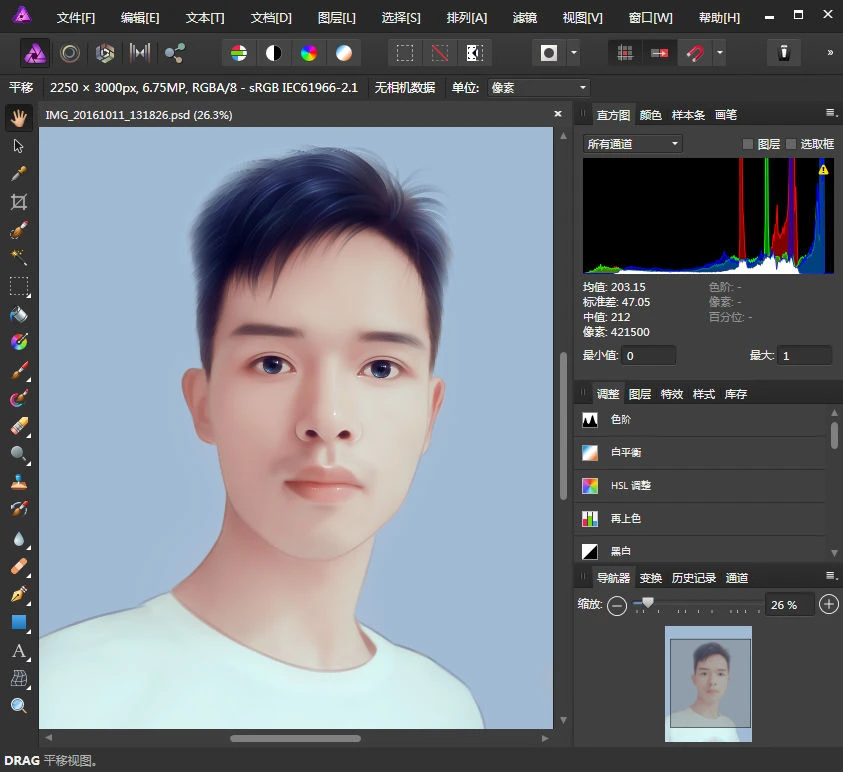This screenshot has width=843, height=772.
Task: Open the snapping options arrow beside the magnet
Action: pyautogui.click(x=719, y=52)
